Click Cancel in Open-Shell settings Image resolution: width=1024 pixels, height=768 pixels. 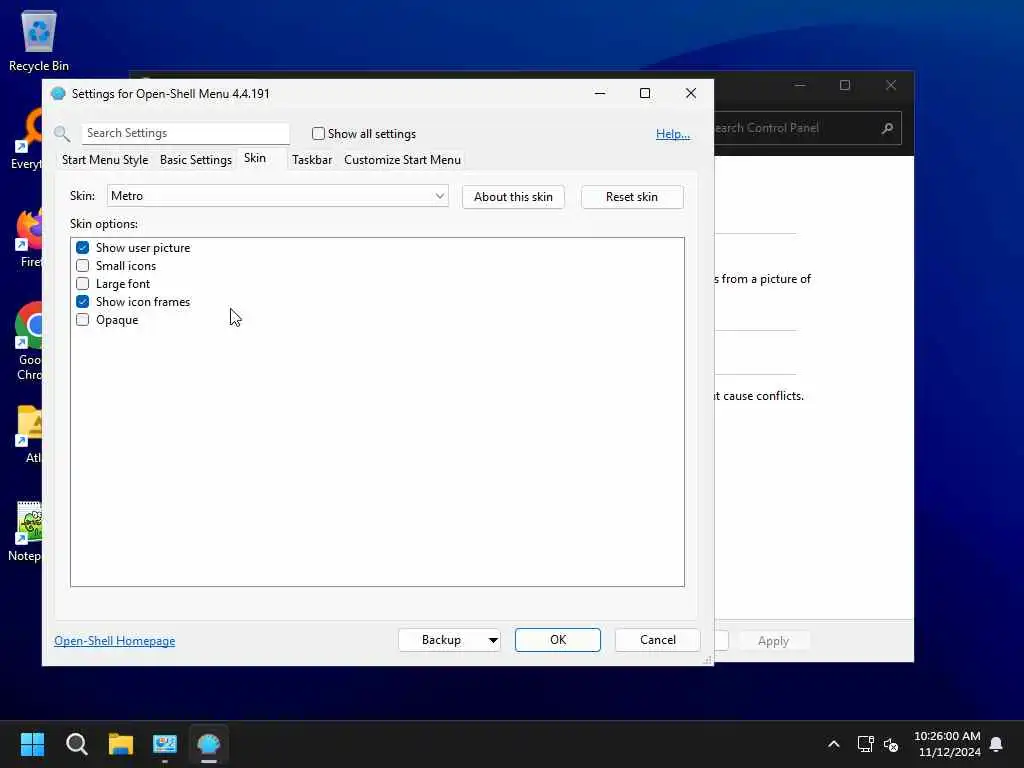tap(658, 640)
